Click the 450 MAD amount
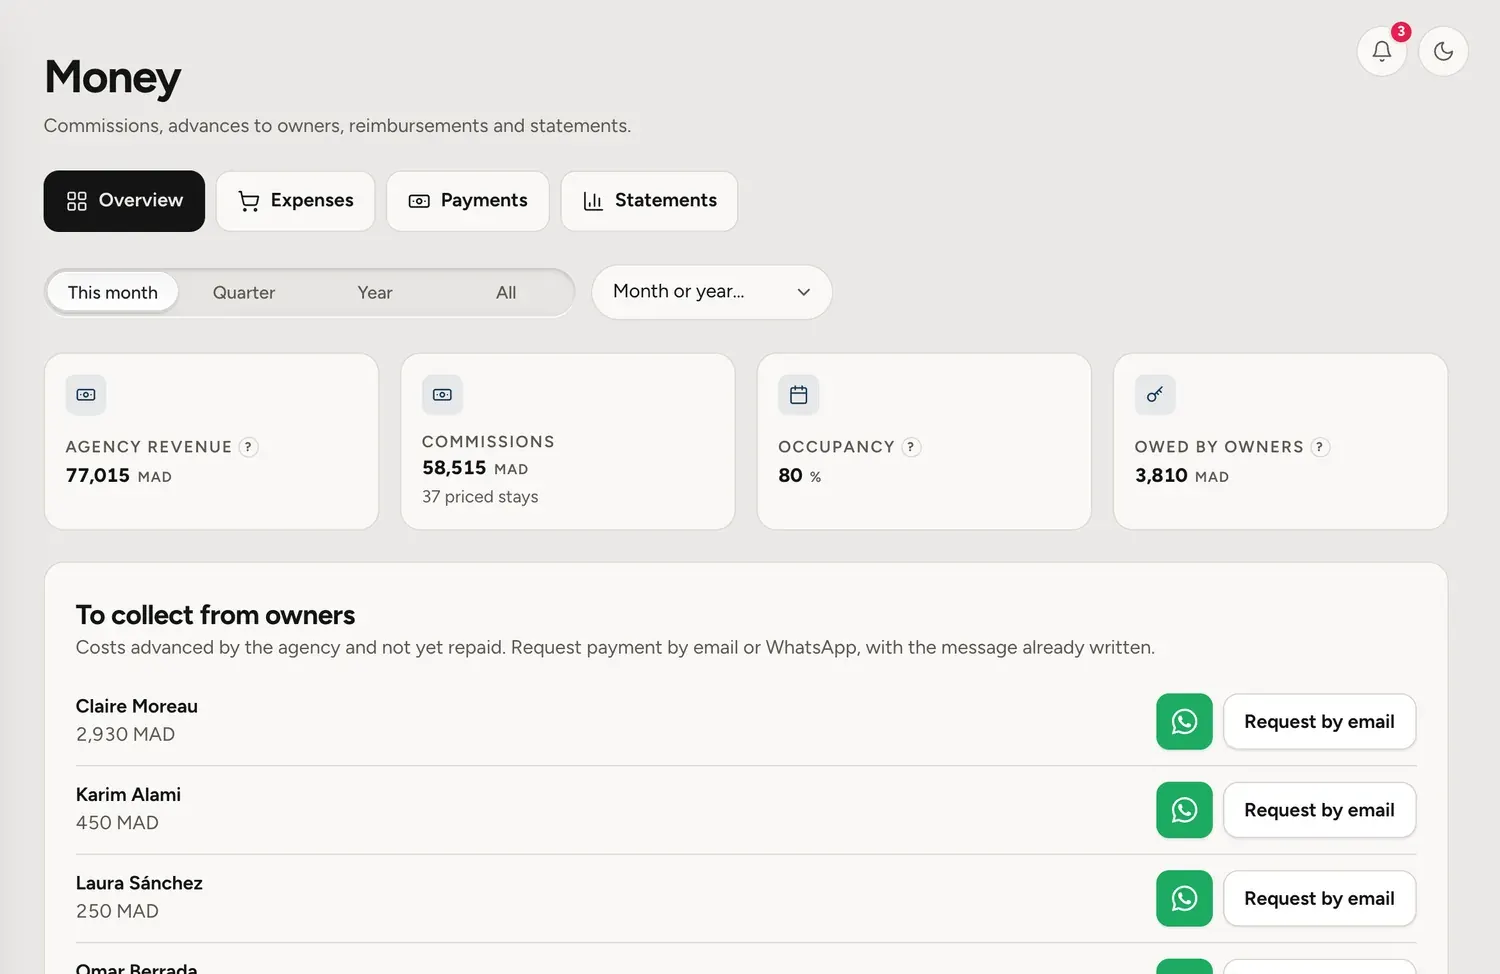This screenshot has width=1500, height=974. tap(117, 823)
